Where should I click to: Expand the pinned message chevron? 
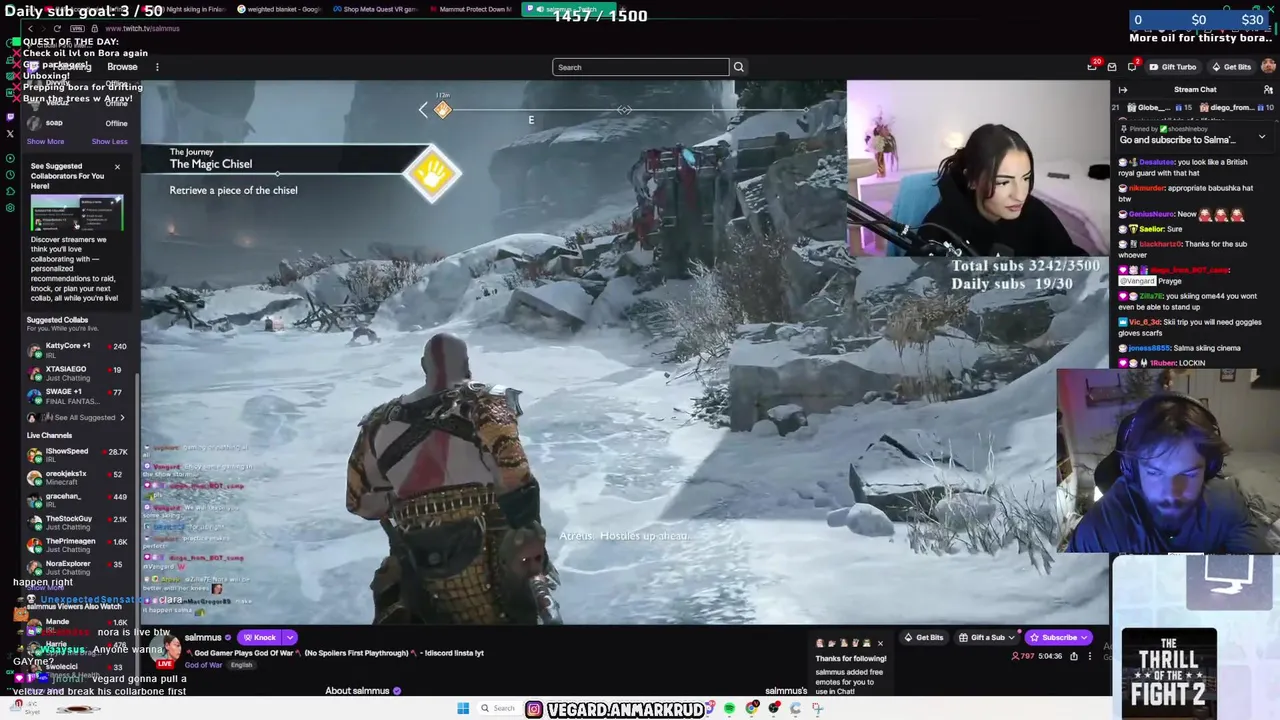(1261, 136)
